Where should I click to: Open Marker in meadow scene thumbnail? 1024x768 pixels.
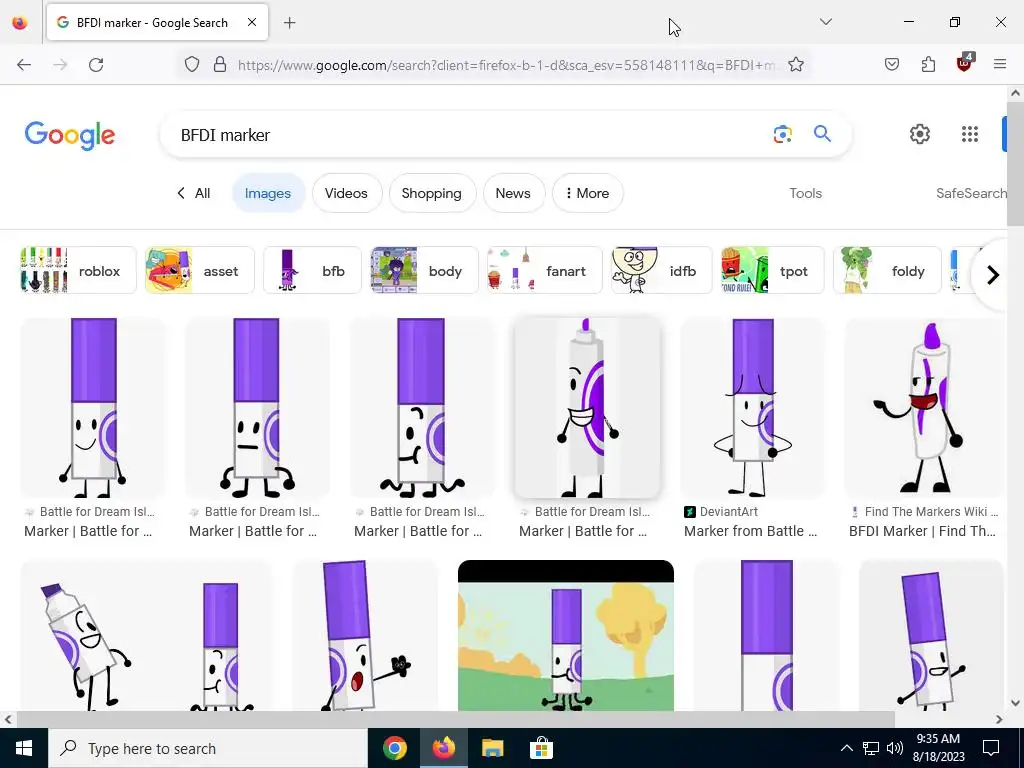566,635
